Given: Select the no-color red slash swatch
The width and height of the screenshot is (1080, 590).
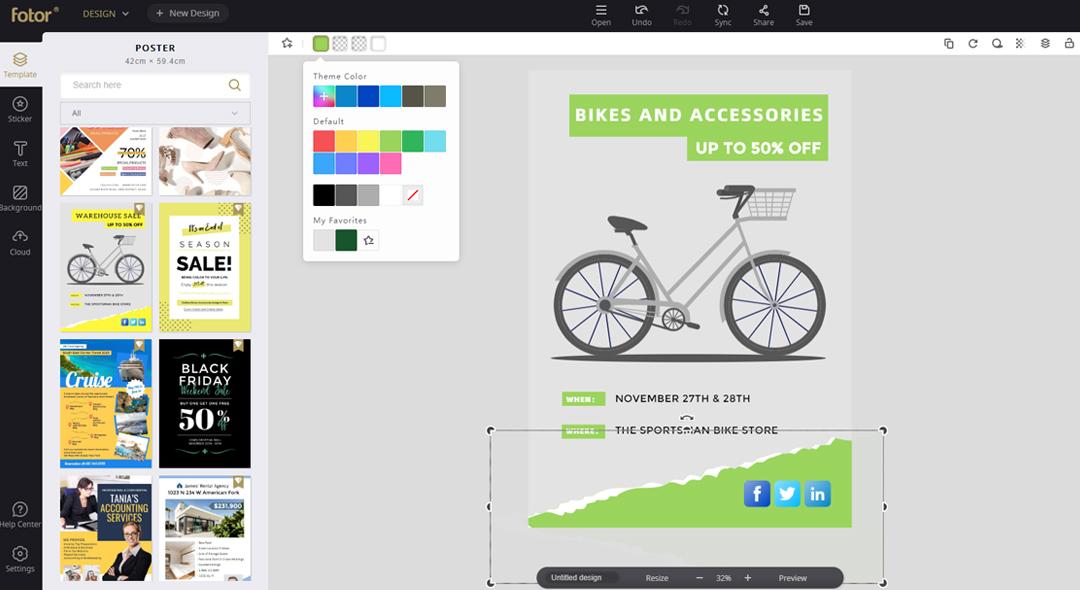Looking at the screenshot, I should pyautogui.click(x=412, y=195).
